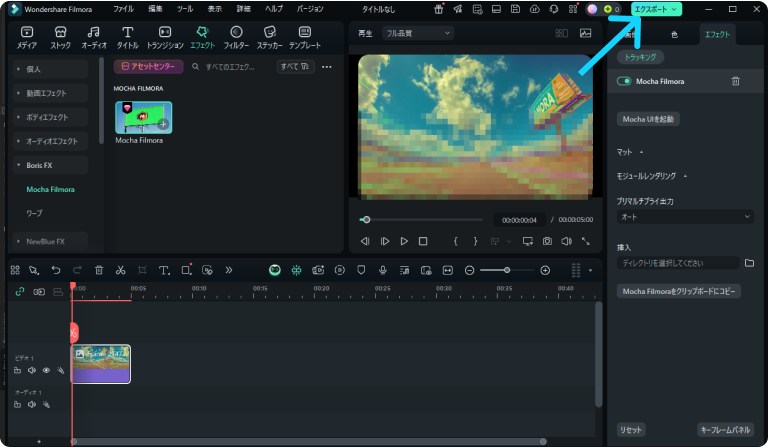Click the preview playback progress slider

click(x=421, y=220)
